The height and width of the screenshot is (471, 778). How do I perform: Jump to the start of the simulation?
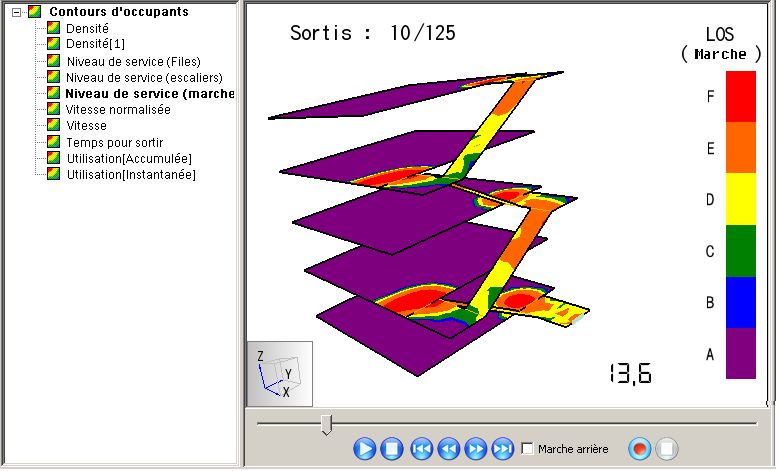pos(422,449)
